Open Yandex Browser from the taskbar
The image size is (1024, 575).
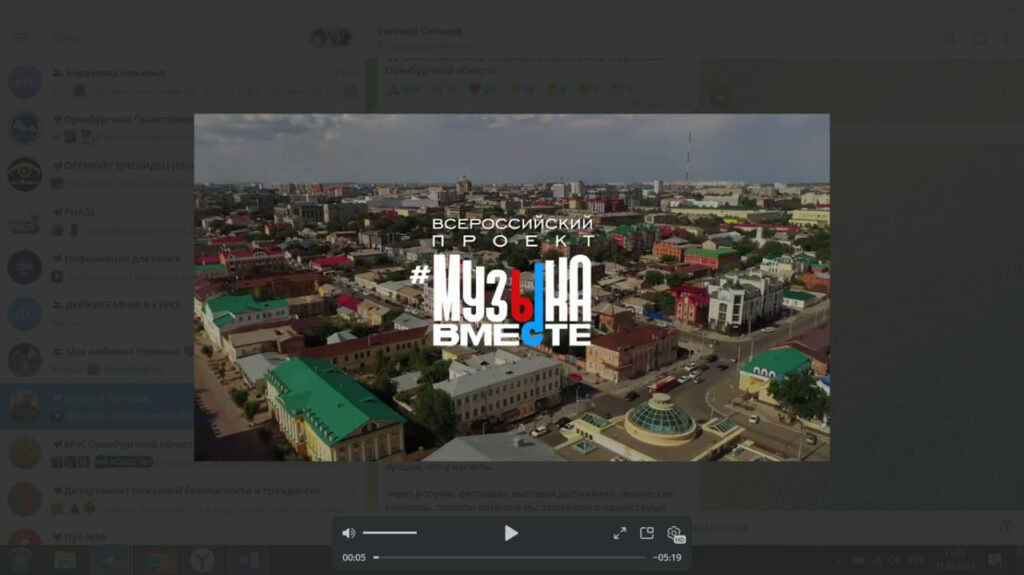click(202, 561)
